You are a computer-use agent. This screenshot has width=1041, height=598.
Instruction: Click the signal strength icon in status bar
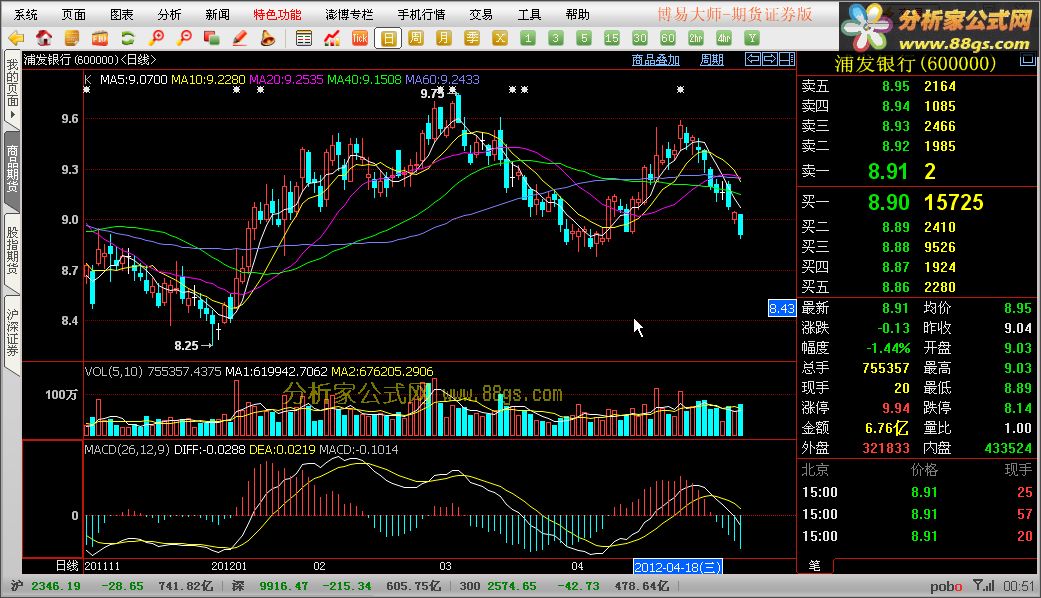coord(984,585)
